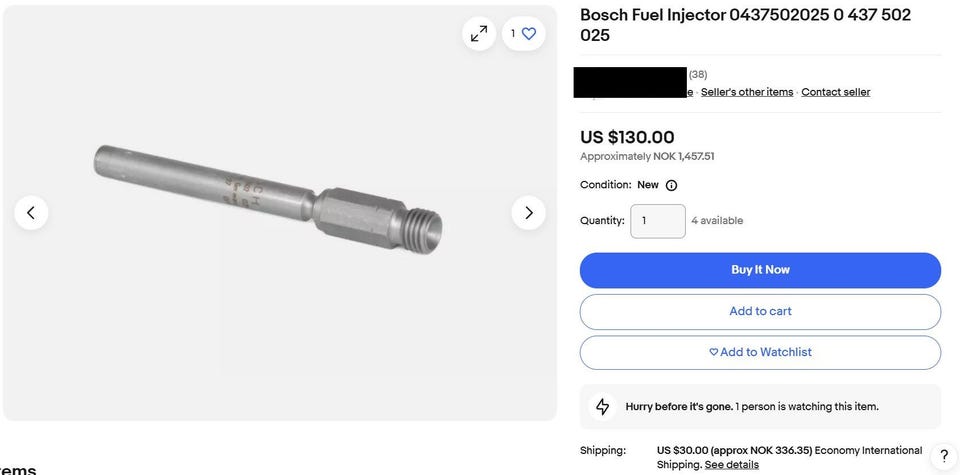The width and height of the screenshot is (960, 475).
Task: Open the condition info icon
Action: 671,185
